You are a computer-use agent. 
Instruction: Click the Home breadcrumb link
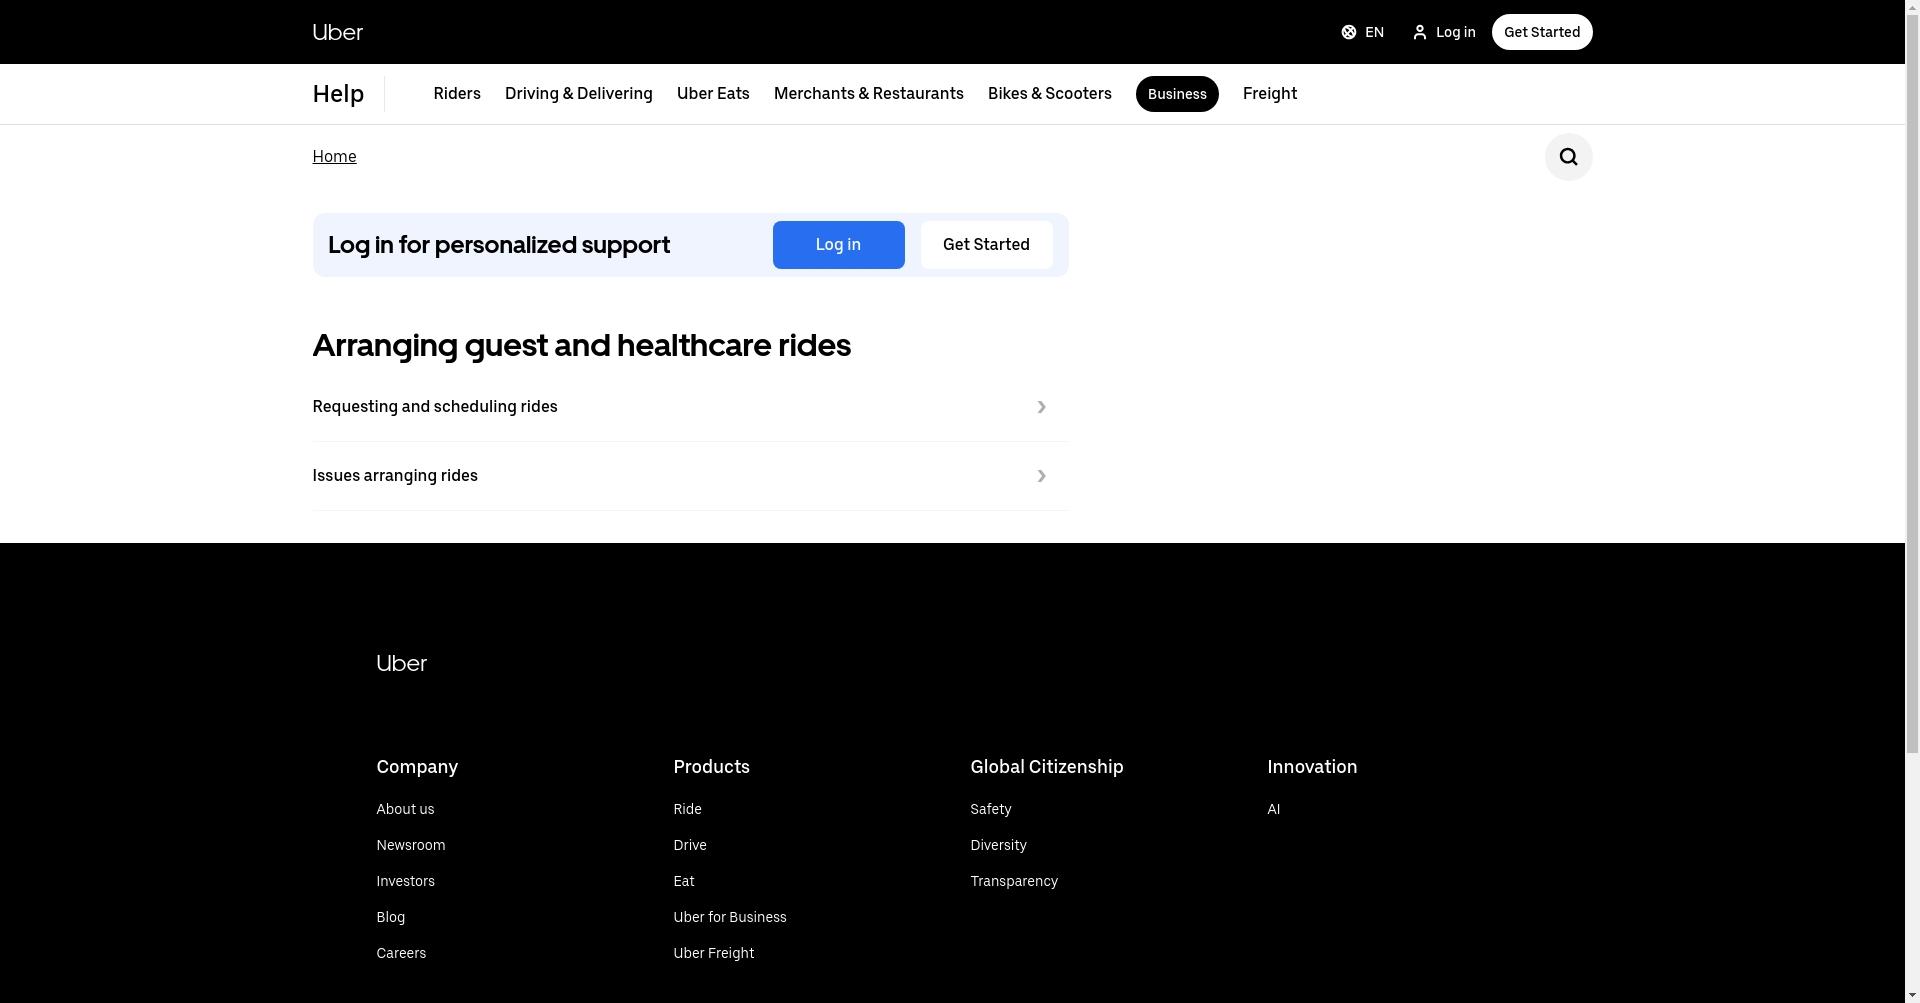coord(334,157)
